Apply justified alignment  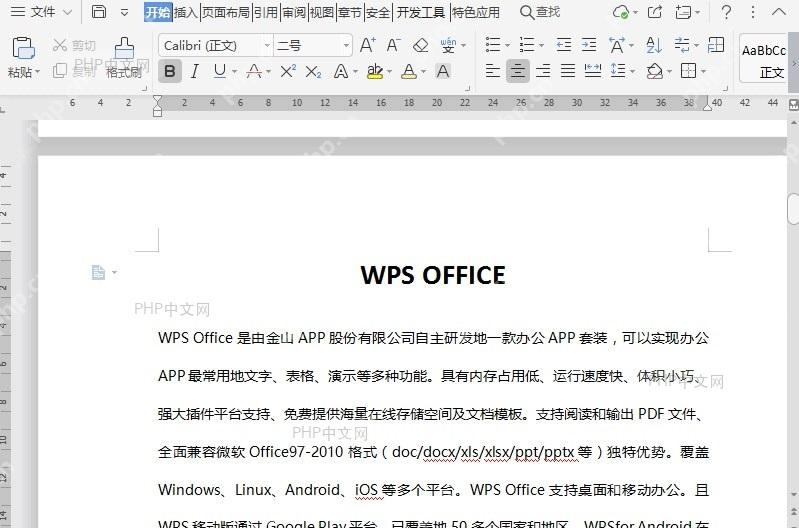pyautogui.click(x=568, y=71)
